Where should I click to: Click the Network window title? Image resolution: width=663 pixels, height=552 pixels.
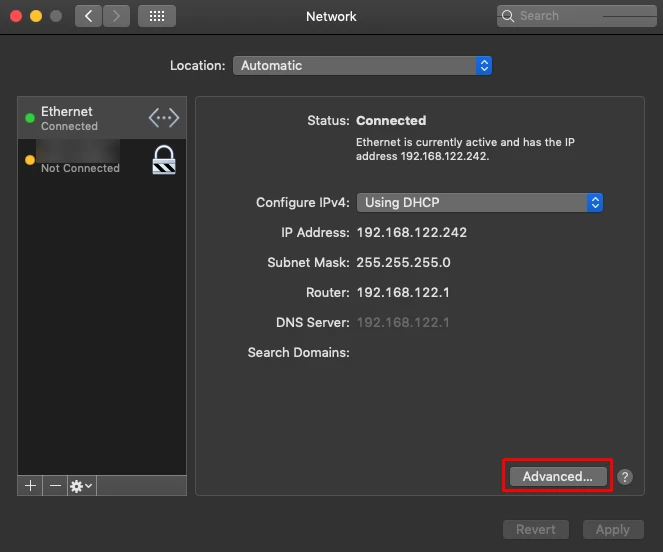click(331, 16)
